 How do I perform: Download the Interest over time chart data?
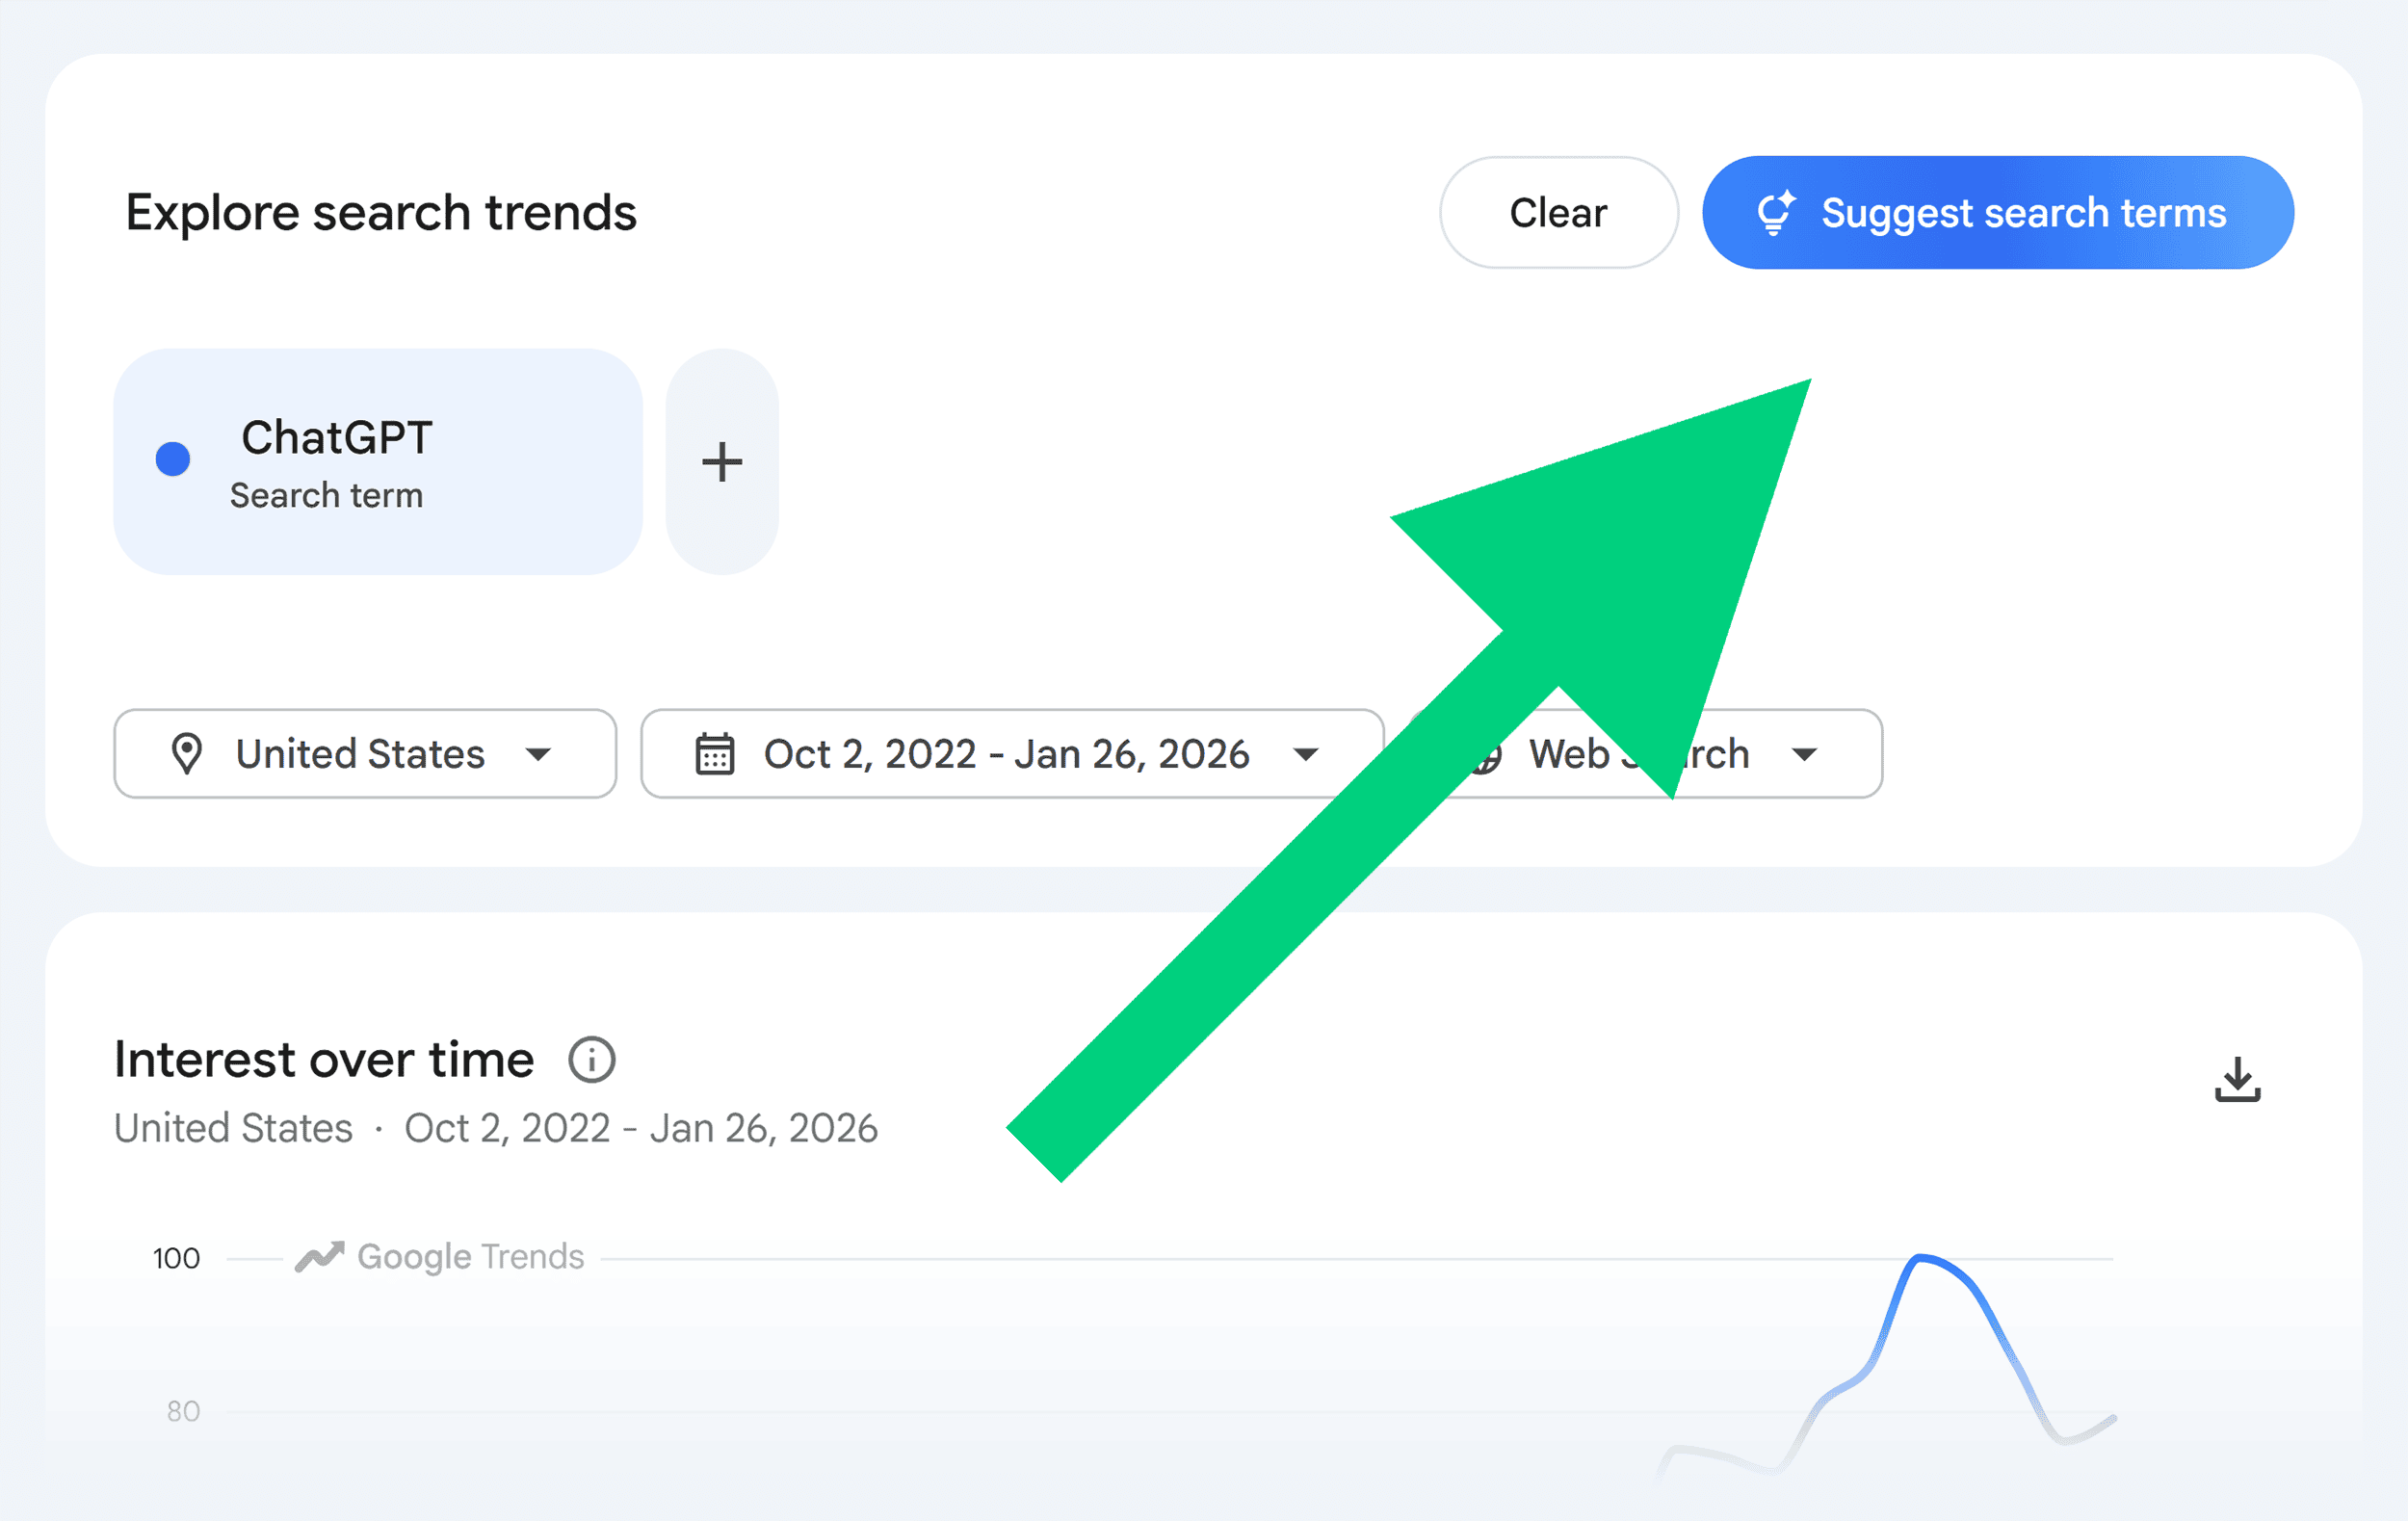[2237, 1078]
